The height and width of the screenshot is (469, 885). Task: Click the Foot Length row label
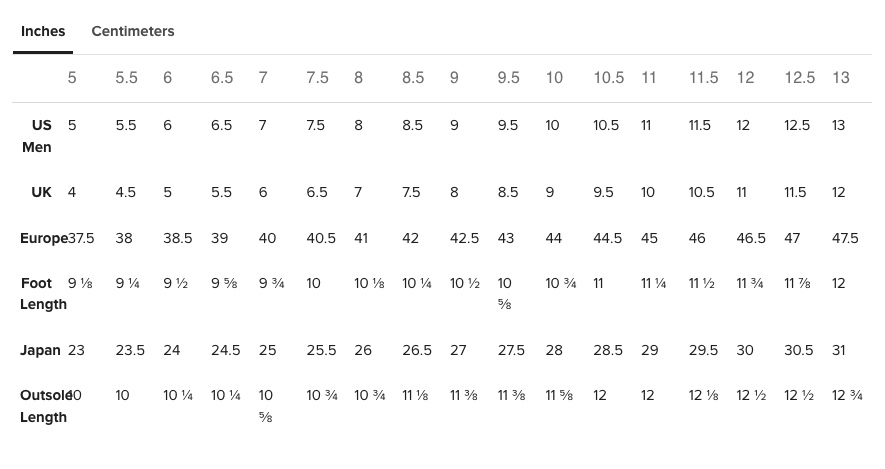pyautogui.click(x=43, y=293)
